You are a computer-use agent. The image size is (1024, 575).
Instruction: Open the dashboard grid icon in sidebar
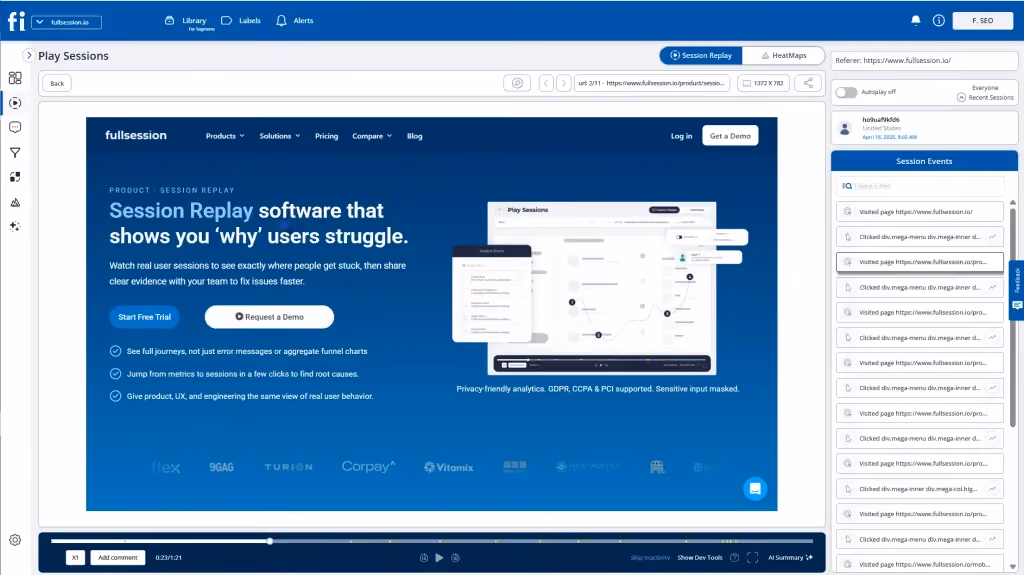tap(15, 78)
